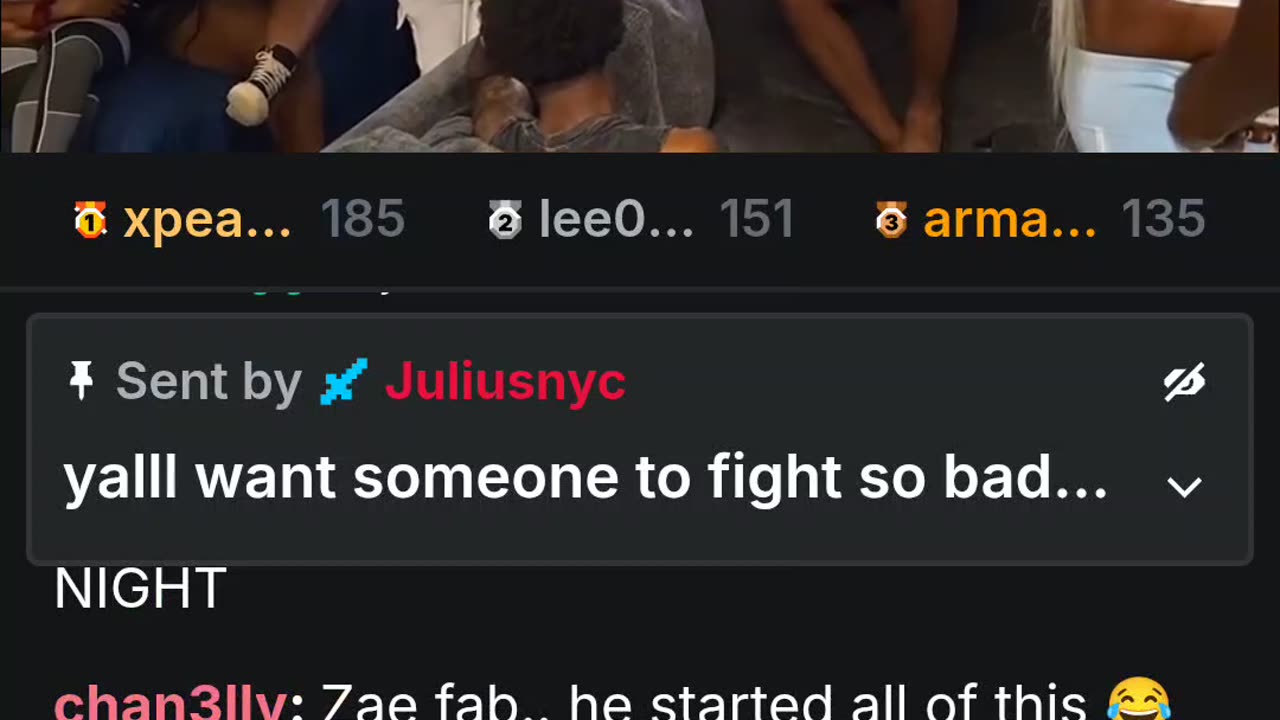The width and height of the screenshot is (1280, 720).
Task: Click the live stream video at the top
Action: (x=640, y=76)
